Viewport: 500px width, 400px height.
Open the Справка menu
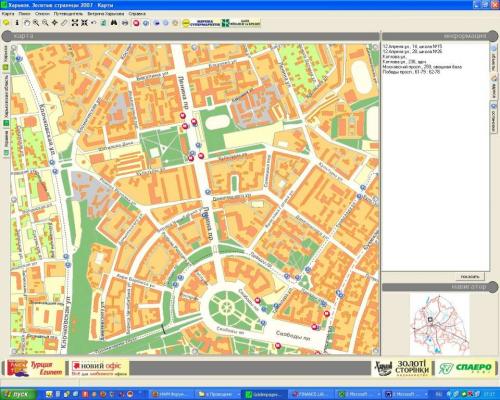click(x=137, y=14)
